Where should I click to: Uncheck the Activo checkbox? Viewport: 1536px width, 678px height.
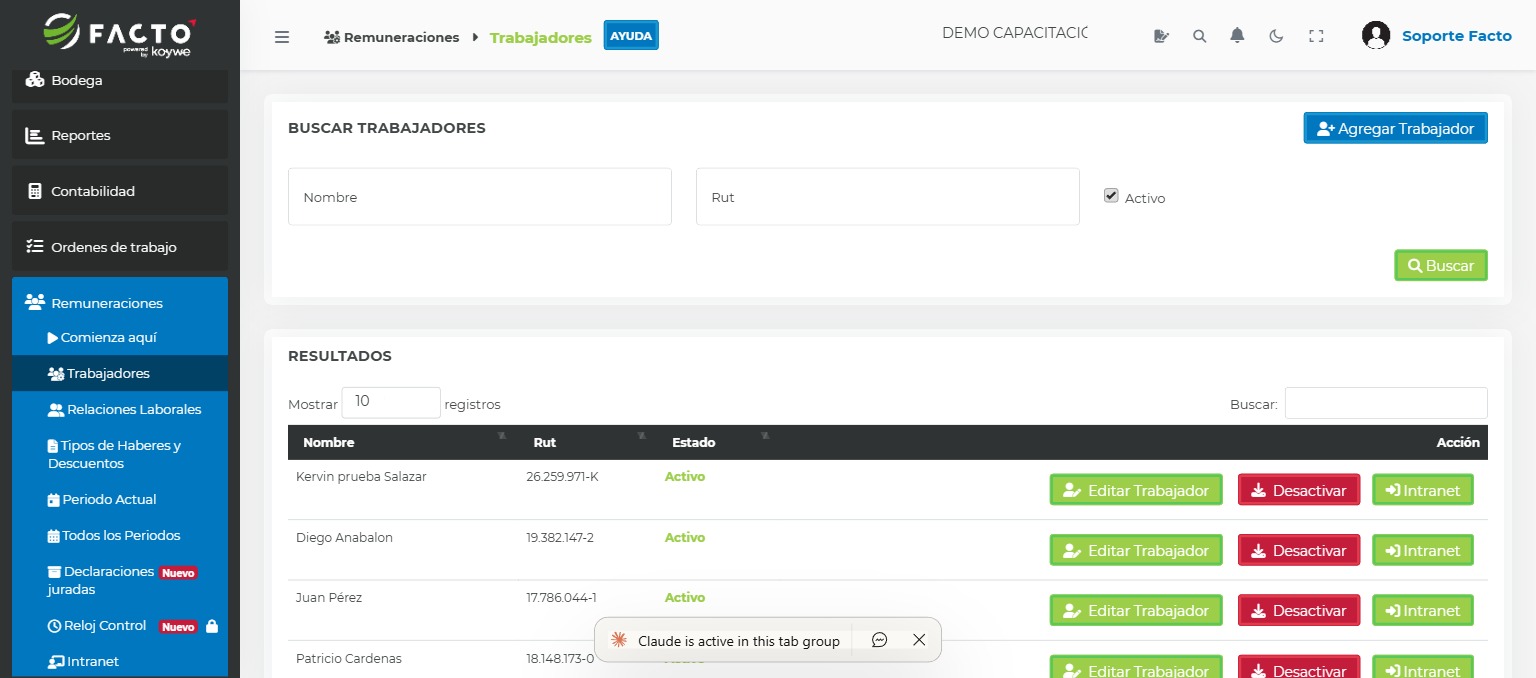point(1111,196)
